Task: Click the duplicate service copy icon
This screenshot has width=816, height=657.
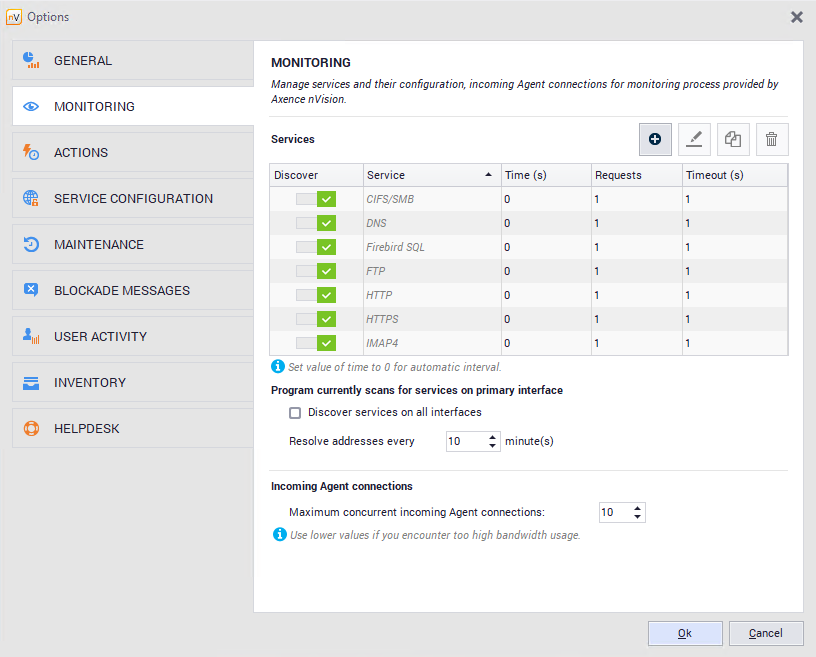Action: pyautogui.click(x=733, y=140)
